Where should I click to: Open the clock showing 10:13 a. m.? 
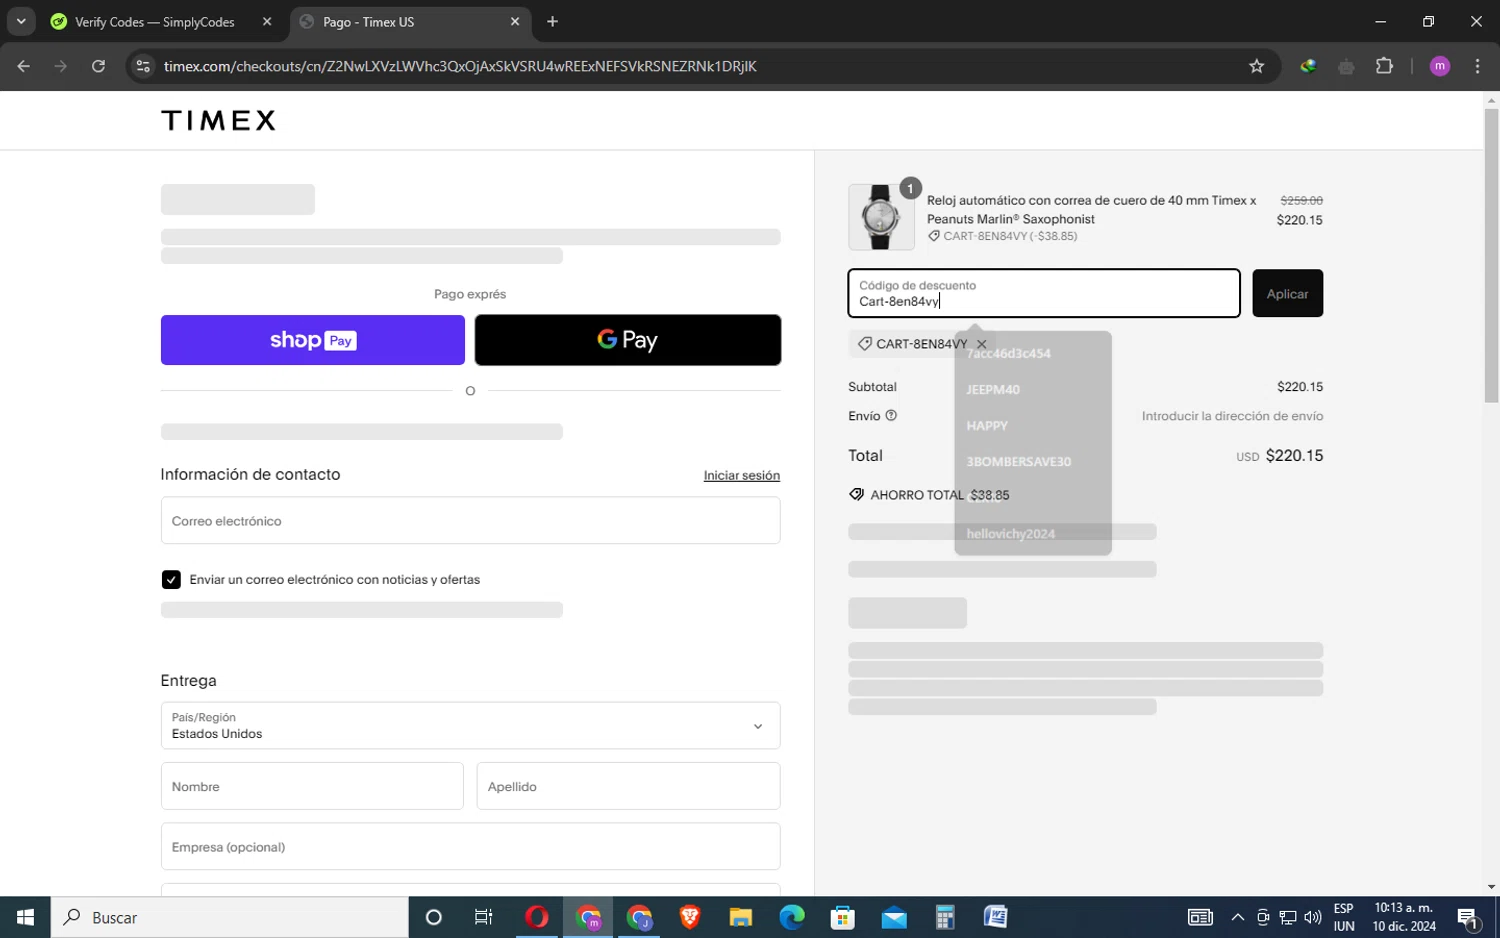(1404, 917)
